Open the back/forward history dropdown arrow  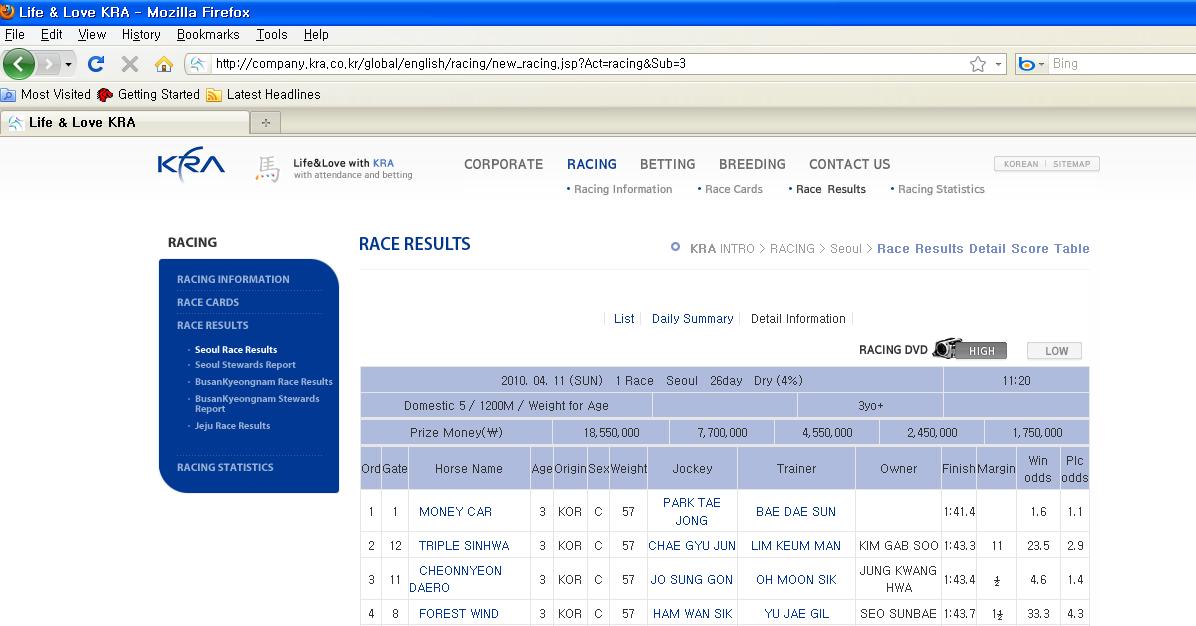click(x=69, y=64)
